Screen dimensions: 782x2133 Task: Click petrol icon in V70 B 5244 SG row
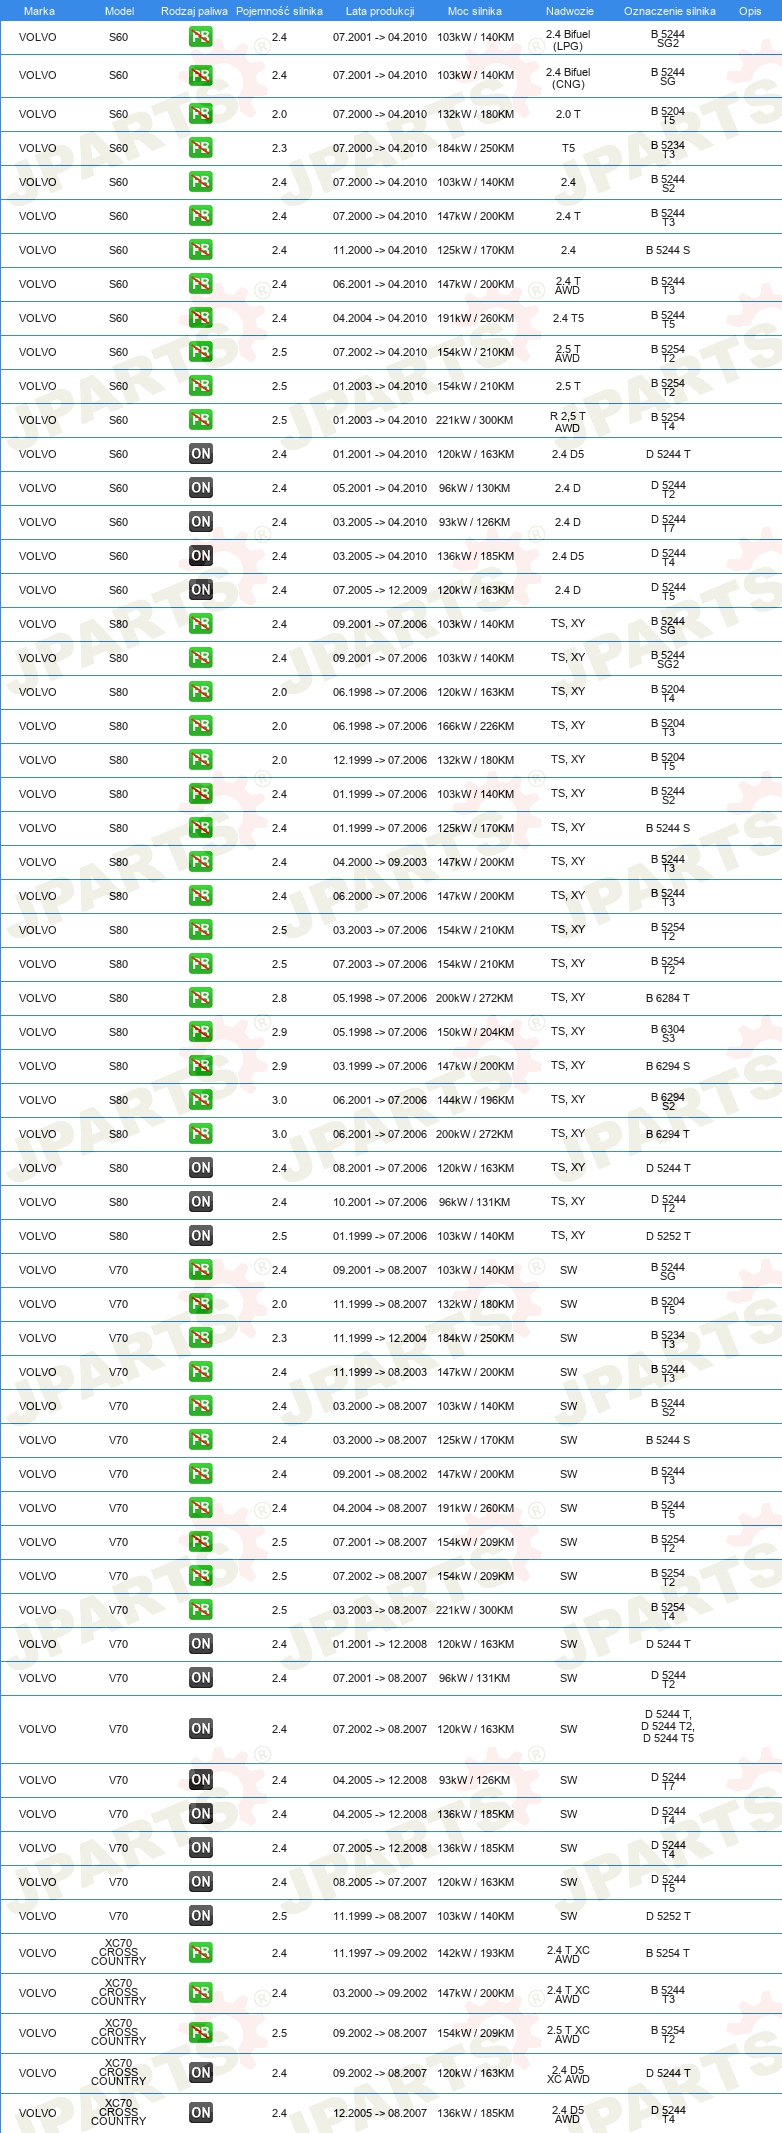pos(201,1270)
